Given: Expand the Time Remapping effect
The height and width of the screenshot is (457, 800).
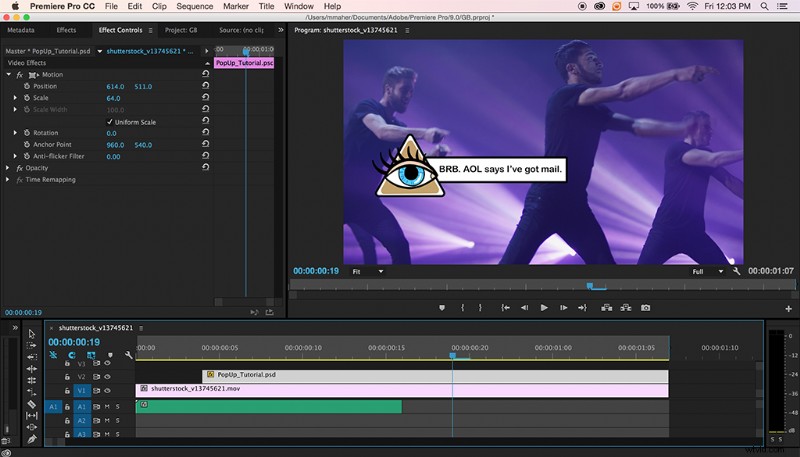Looking at the screenshot, I should 8,180.
